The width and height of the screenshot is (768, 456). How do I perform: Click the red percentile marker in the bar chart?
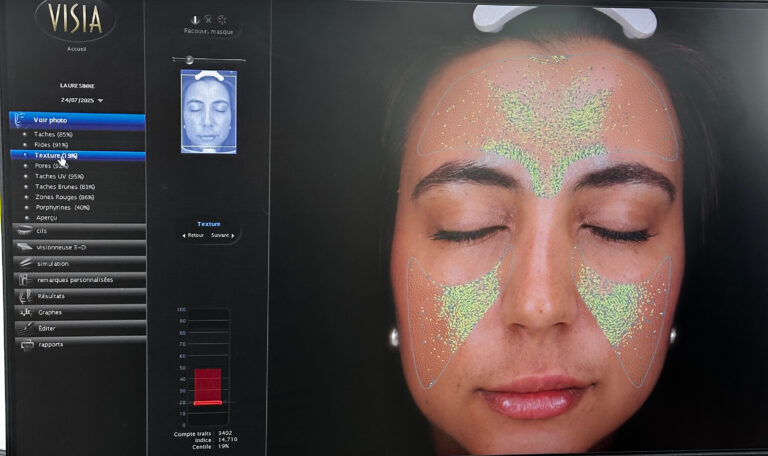(x=208, y=403)
